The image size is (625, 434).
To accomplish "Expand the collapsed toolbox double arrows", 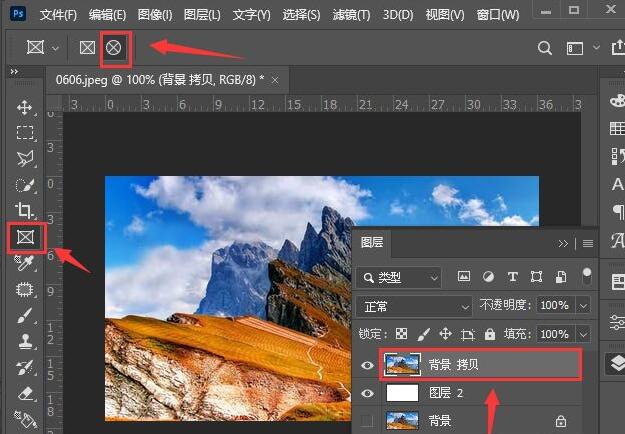I will 14,72.
